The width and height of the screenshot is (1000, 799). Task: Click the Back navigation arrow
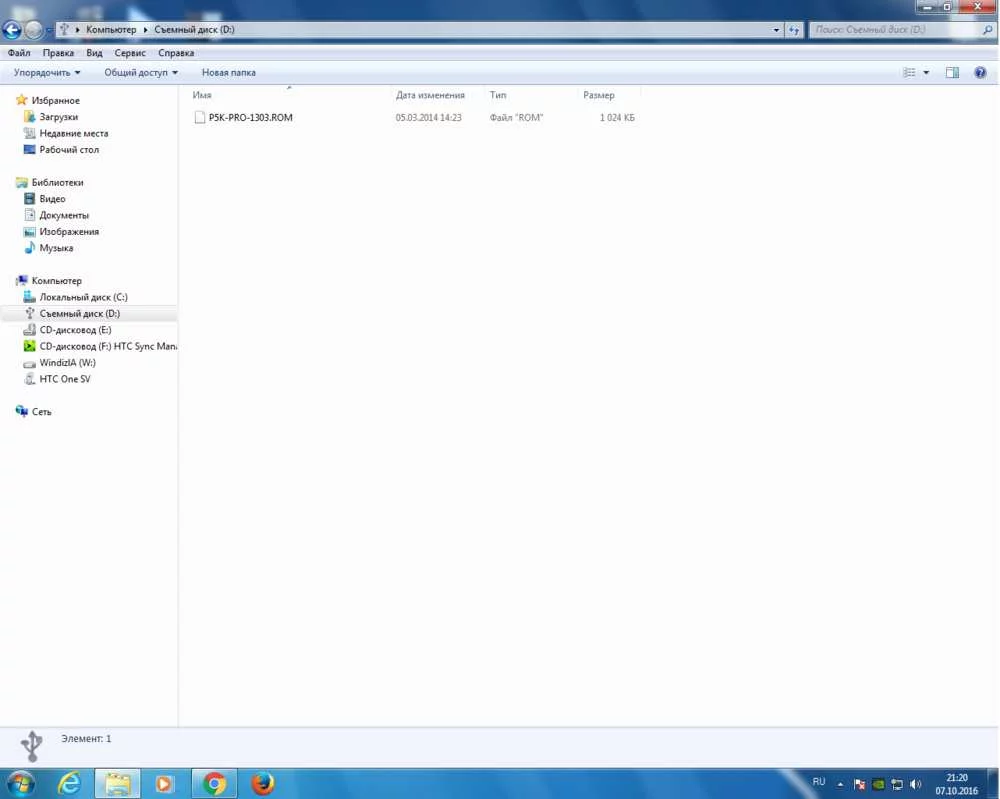click(x=12, y=29)
